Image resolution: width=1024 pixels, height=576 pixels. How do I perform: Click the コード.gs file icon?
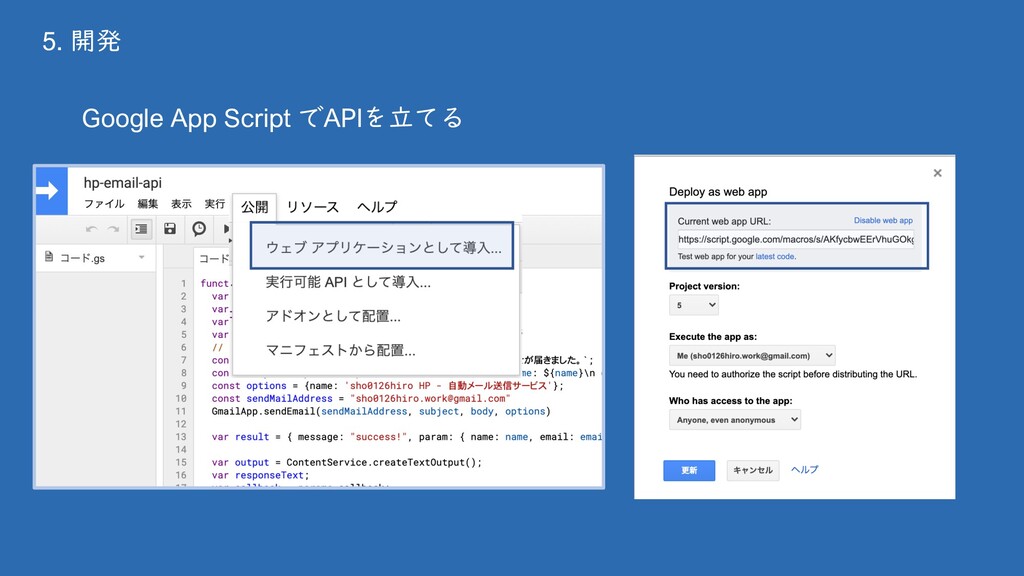point(49,257)
